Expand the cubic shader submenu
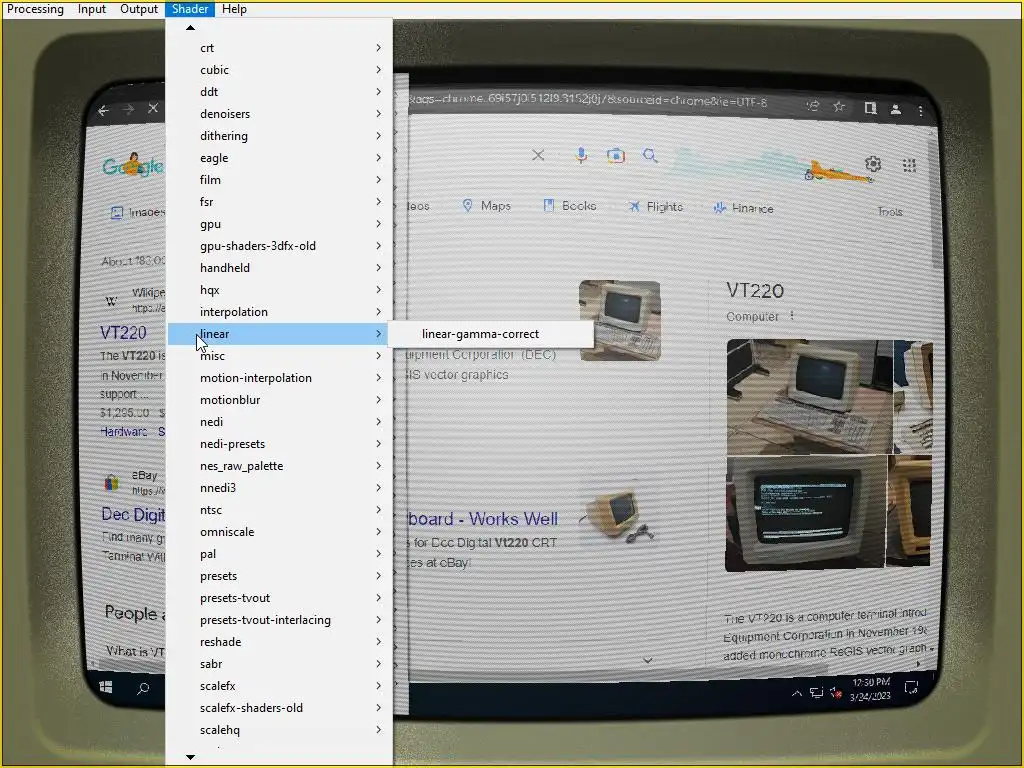This screenshot has height=768, width=1024. pyautogui.click(x=280, y=70)
